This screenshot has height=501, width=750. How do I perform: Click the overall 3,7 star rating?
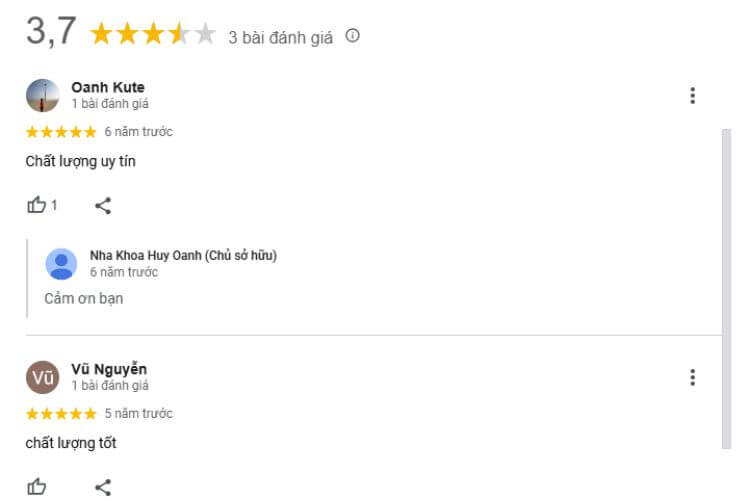click(x=152, y=35)
